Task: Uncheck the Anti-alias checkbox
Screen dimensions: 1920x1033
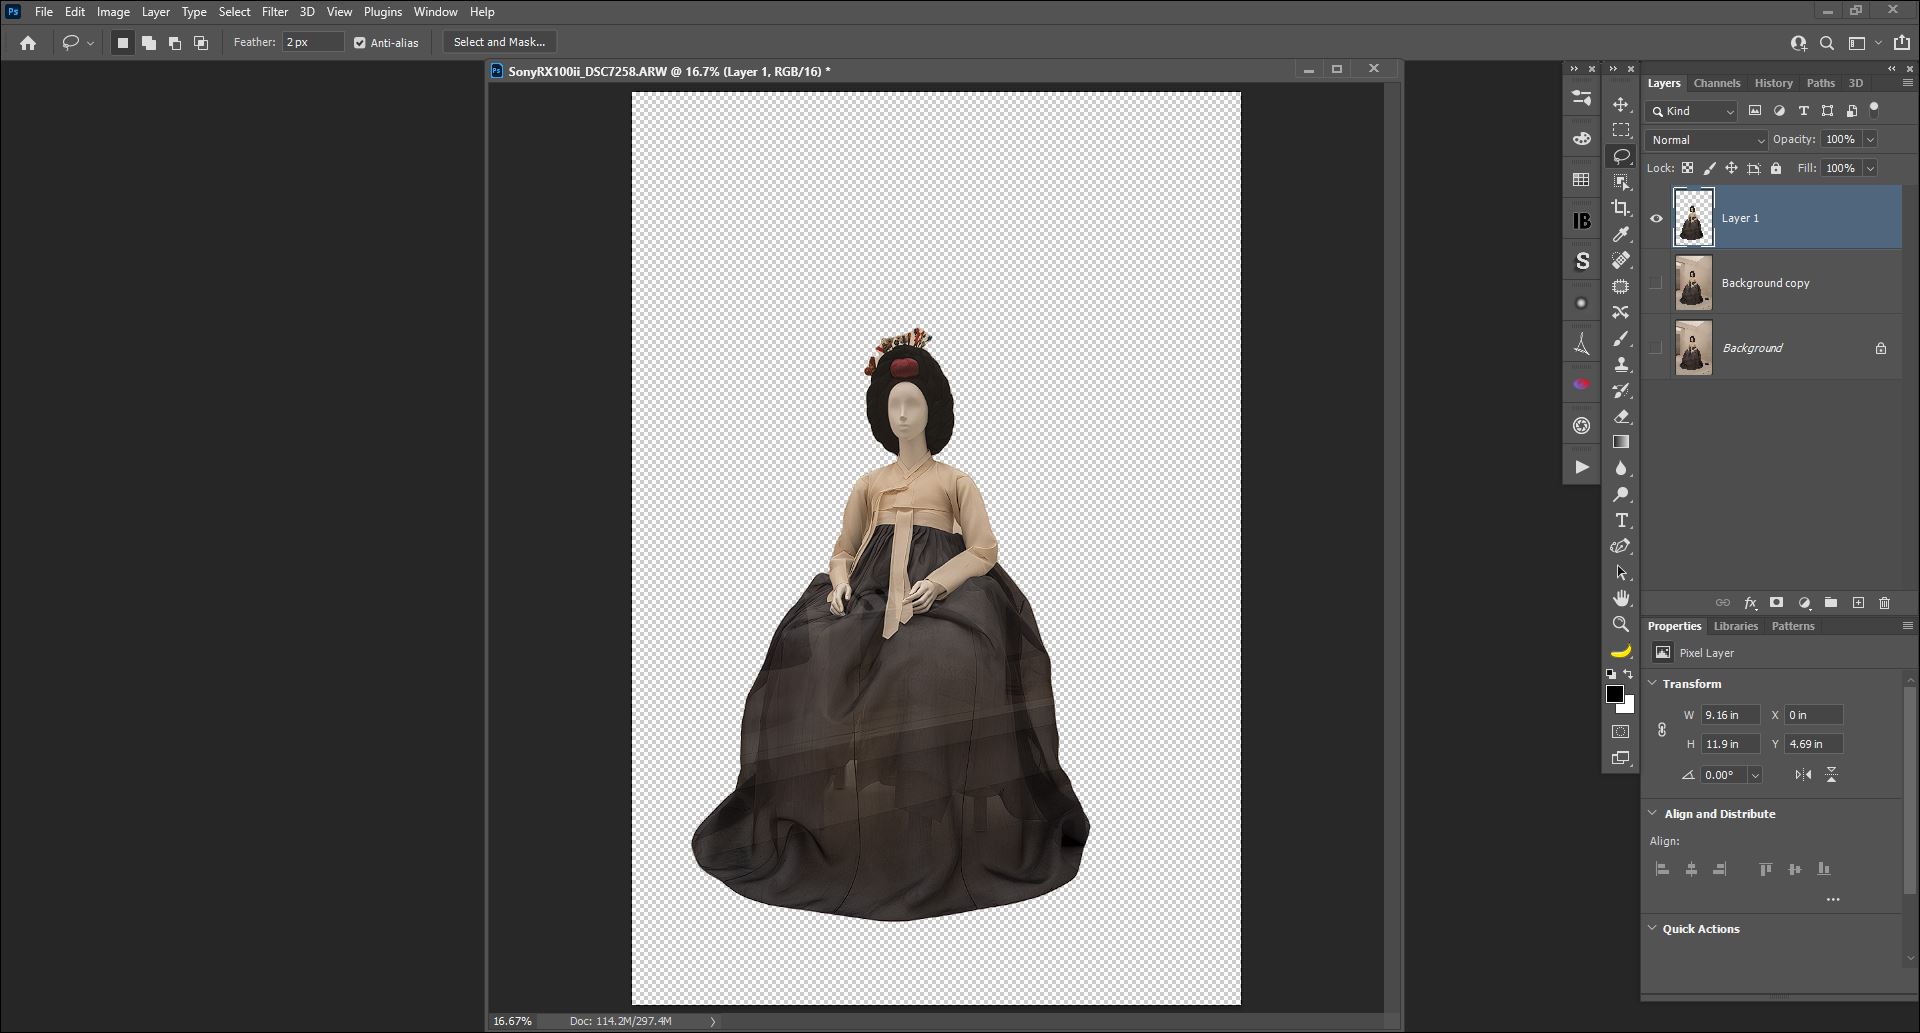Action: pos(360,43)
